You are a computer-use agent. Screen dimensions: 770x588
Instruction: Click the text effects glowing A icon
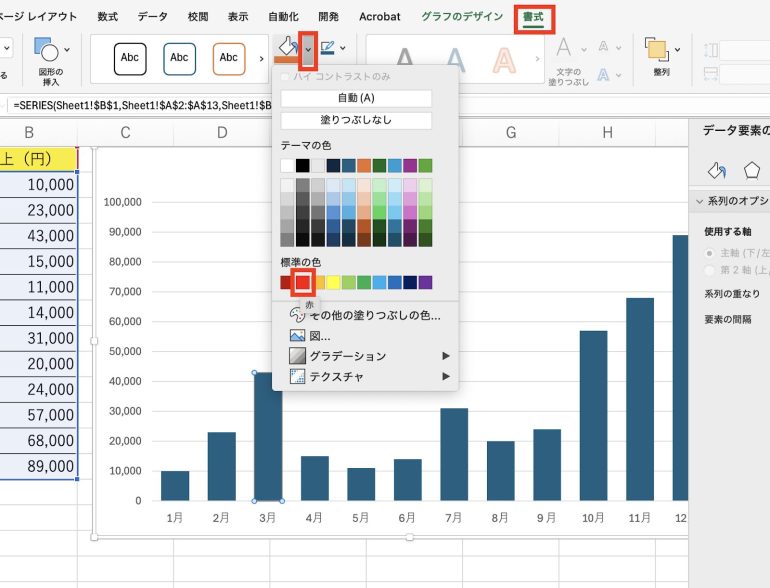click(604, 75)
